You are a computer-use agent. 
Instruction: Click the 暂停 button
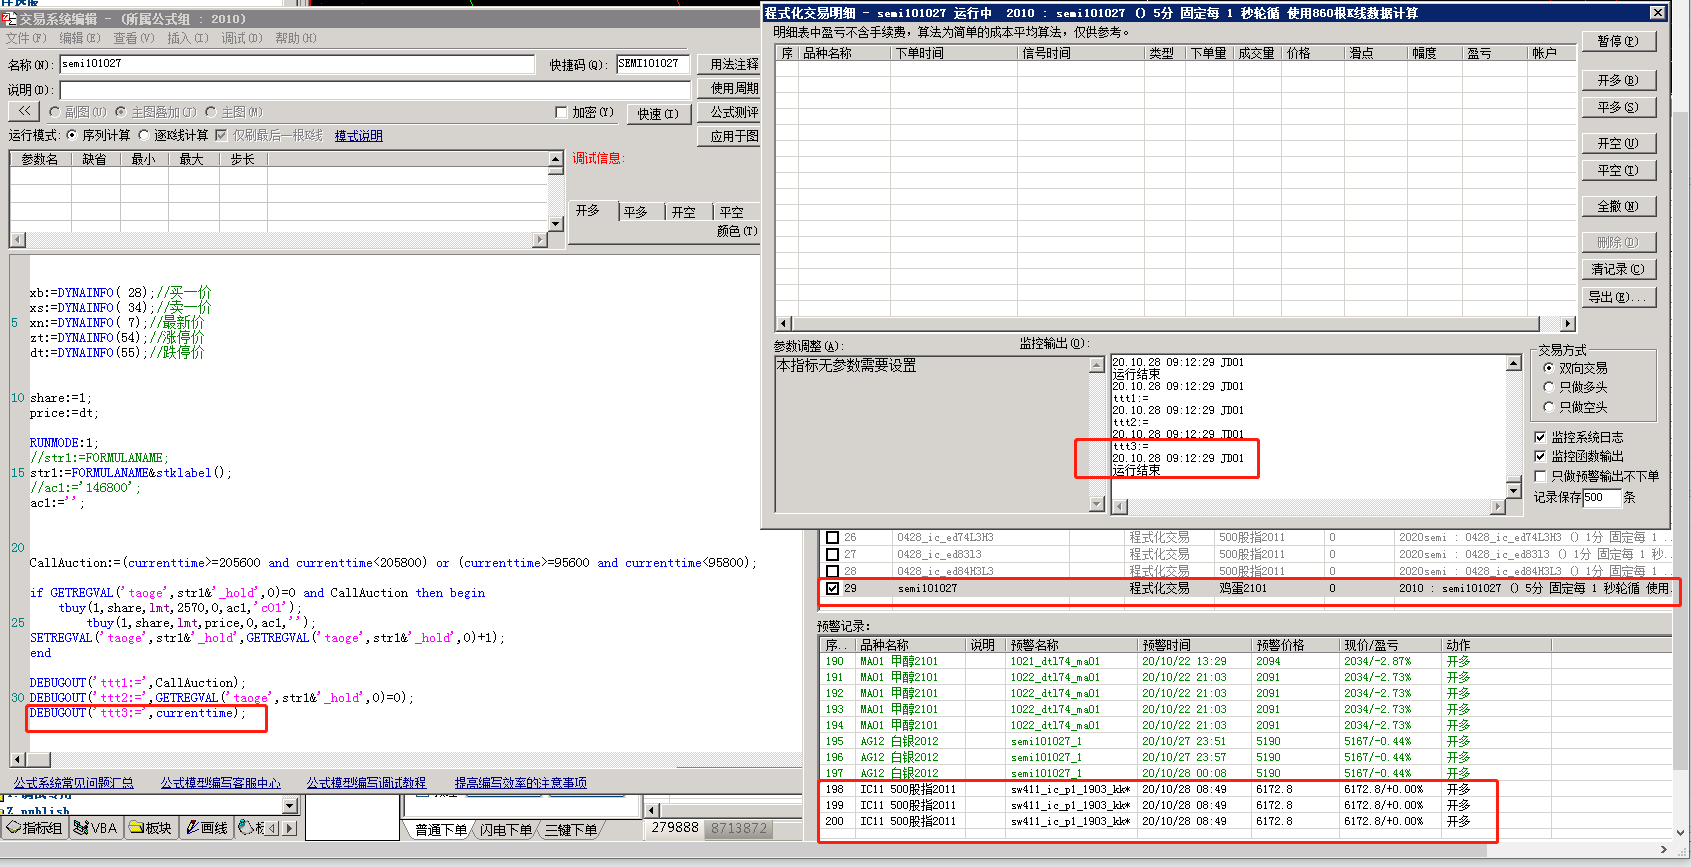pos(1617,42)
